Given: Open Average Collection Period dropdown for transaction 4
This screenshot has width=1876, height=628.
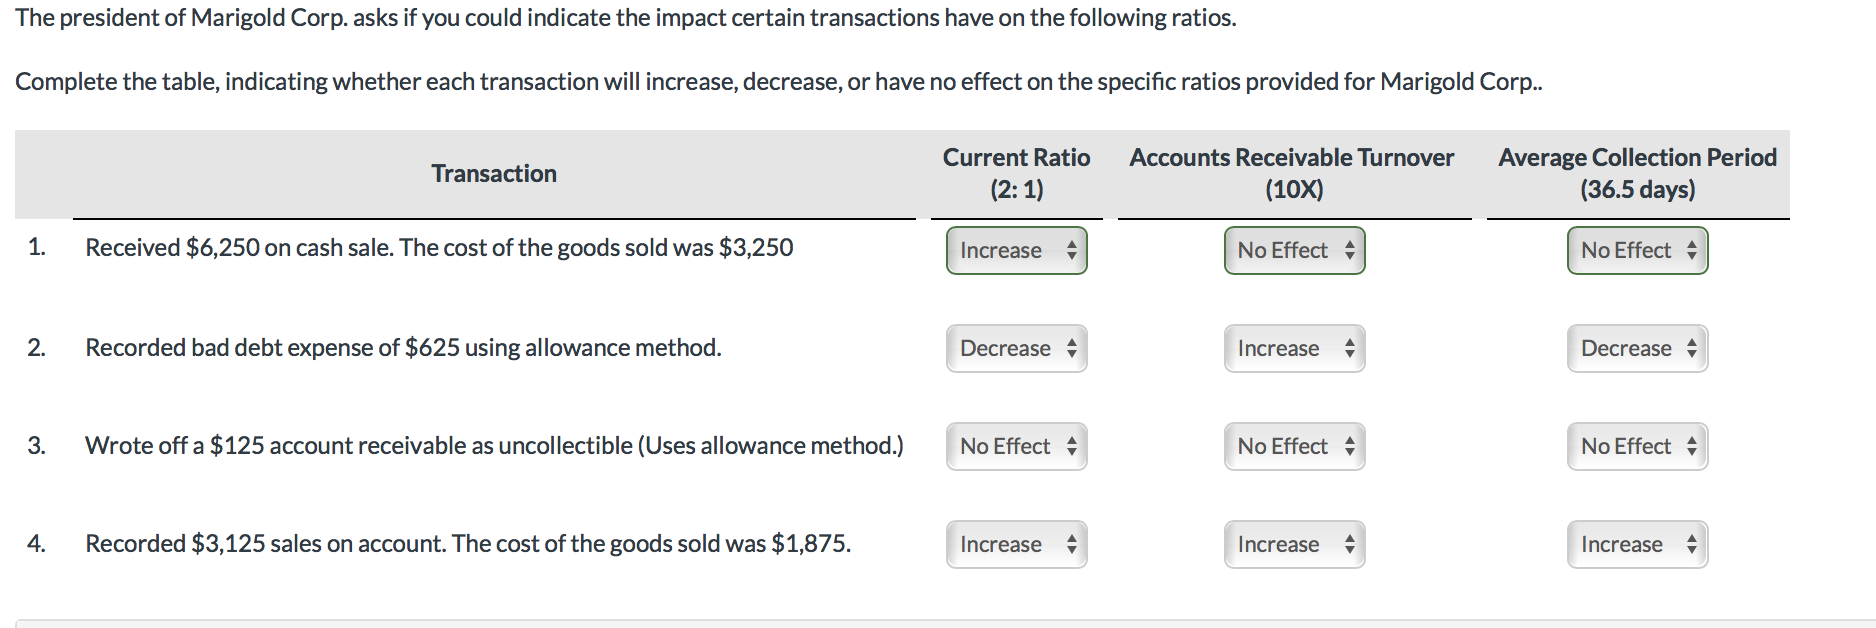Looking at the screenshot, I should coord(1637,544).
